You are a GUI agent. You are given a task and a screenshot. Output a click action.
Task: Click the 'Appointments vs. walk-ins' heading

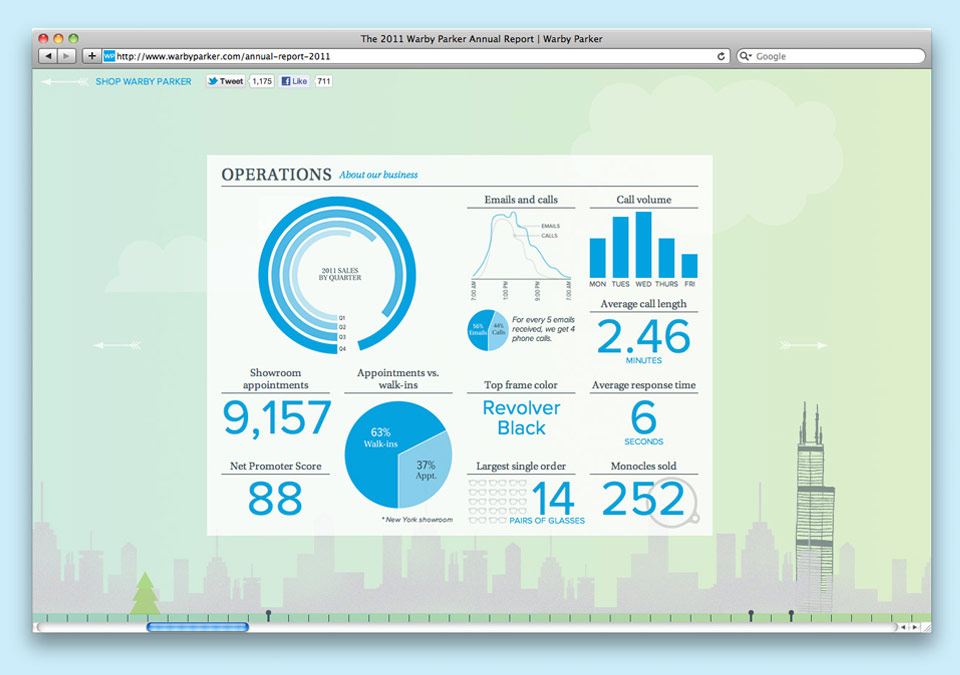click(398, 379)
